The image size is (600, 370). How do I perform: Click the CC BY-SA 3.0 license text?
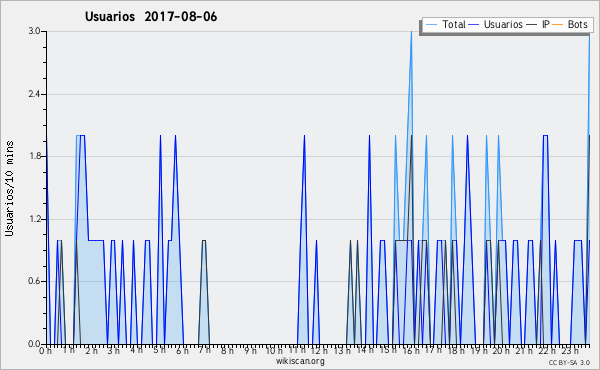point(569,362)
